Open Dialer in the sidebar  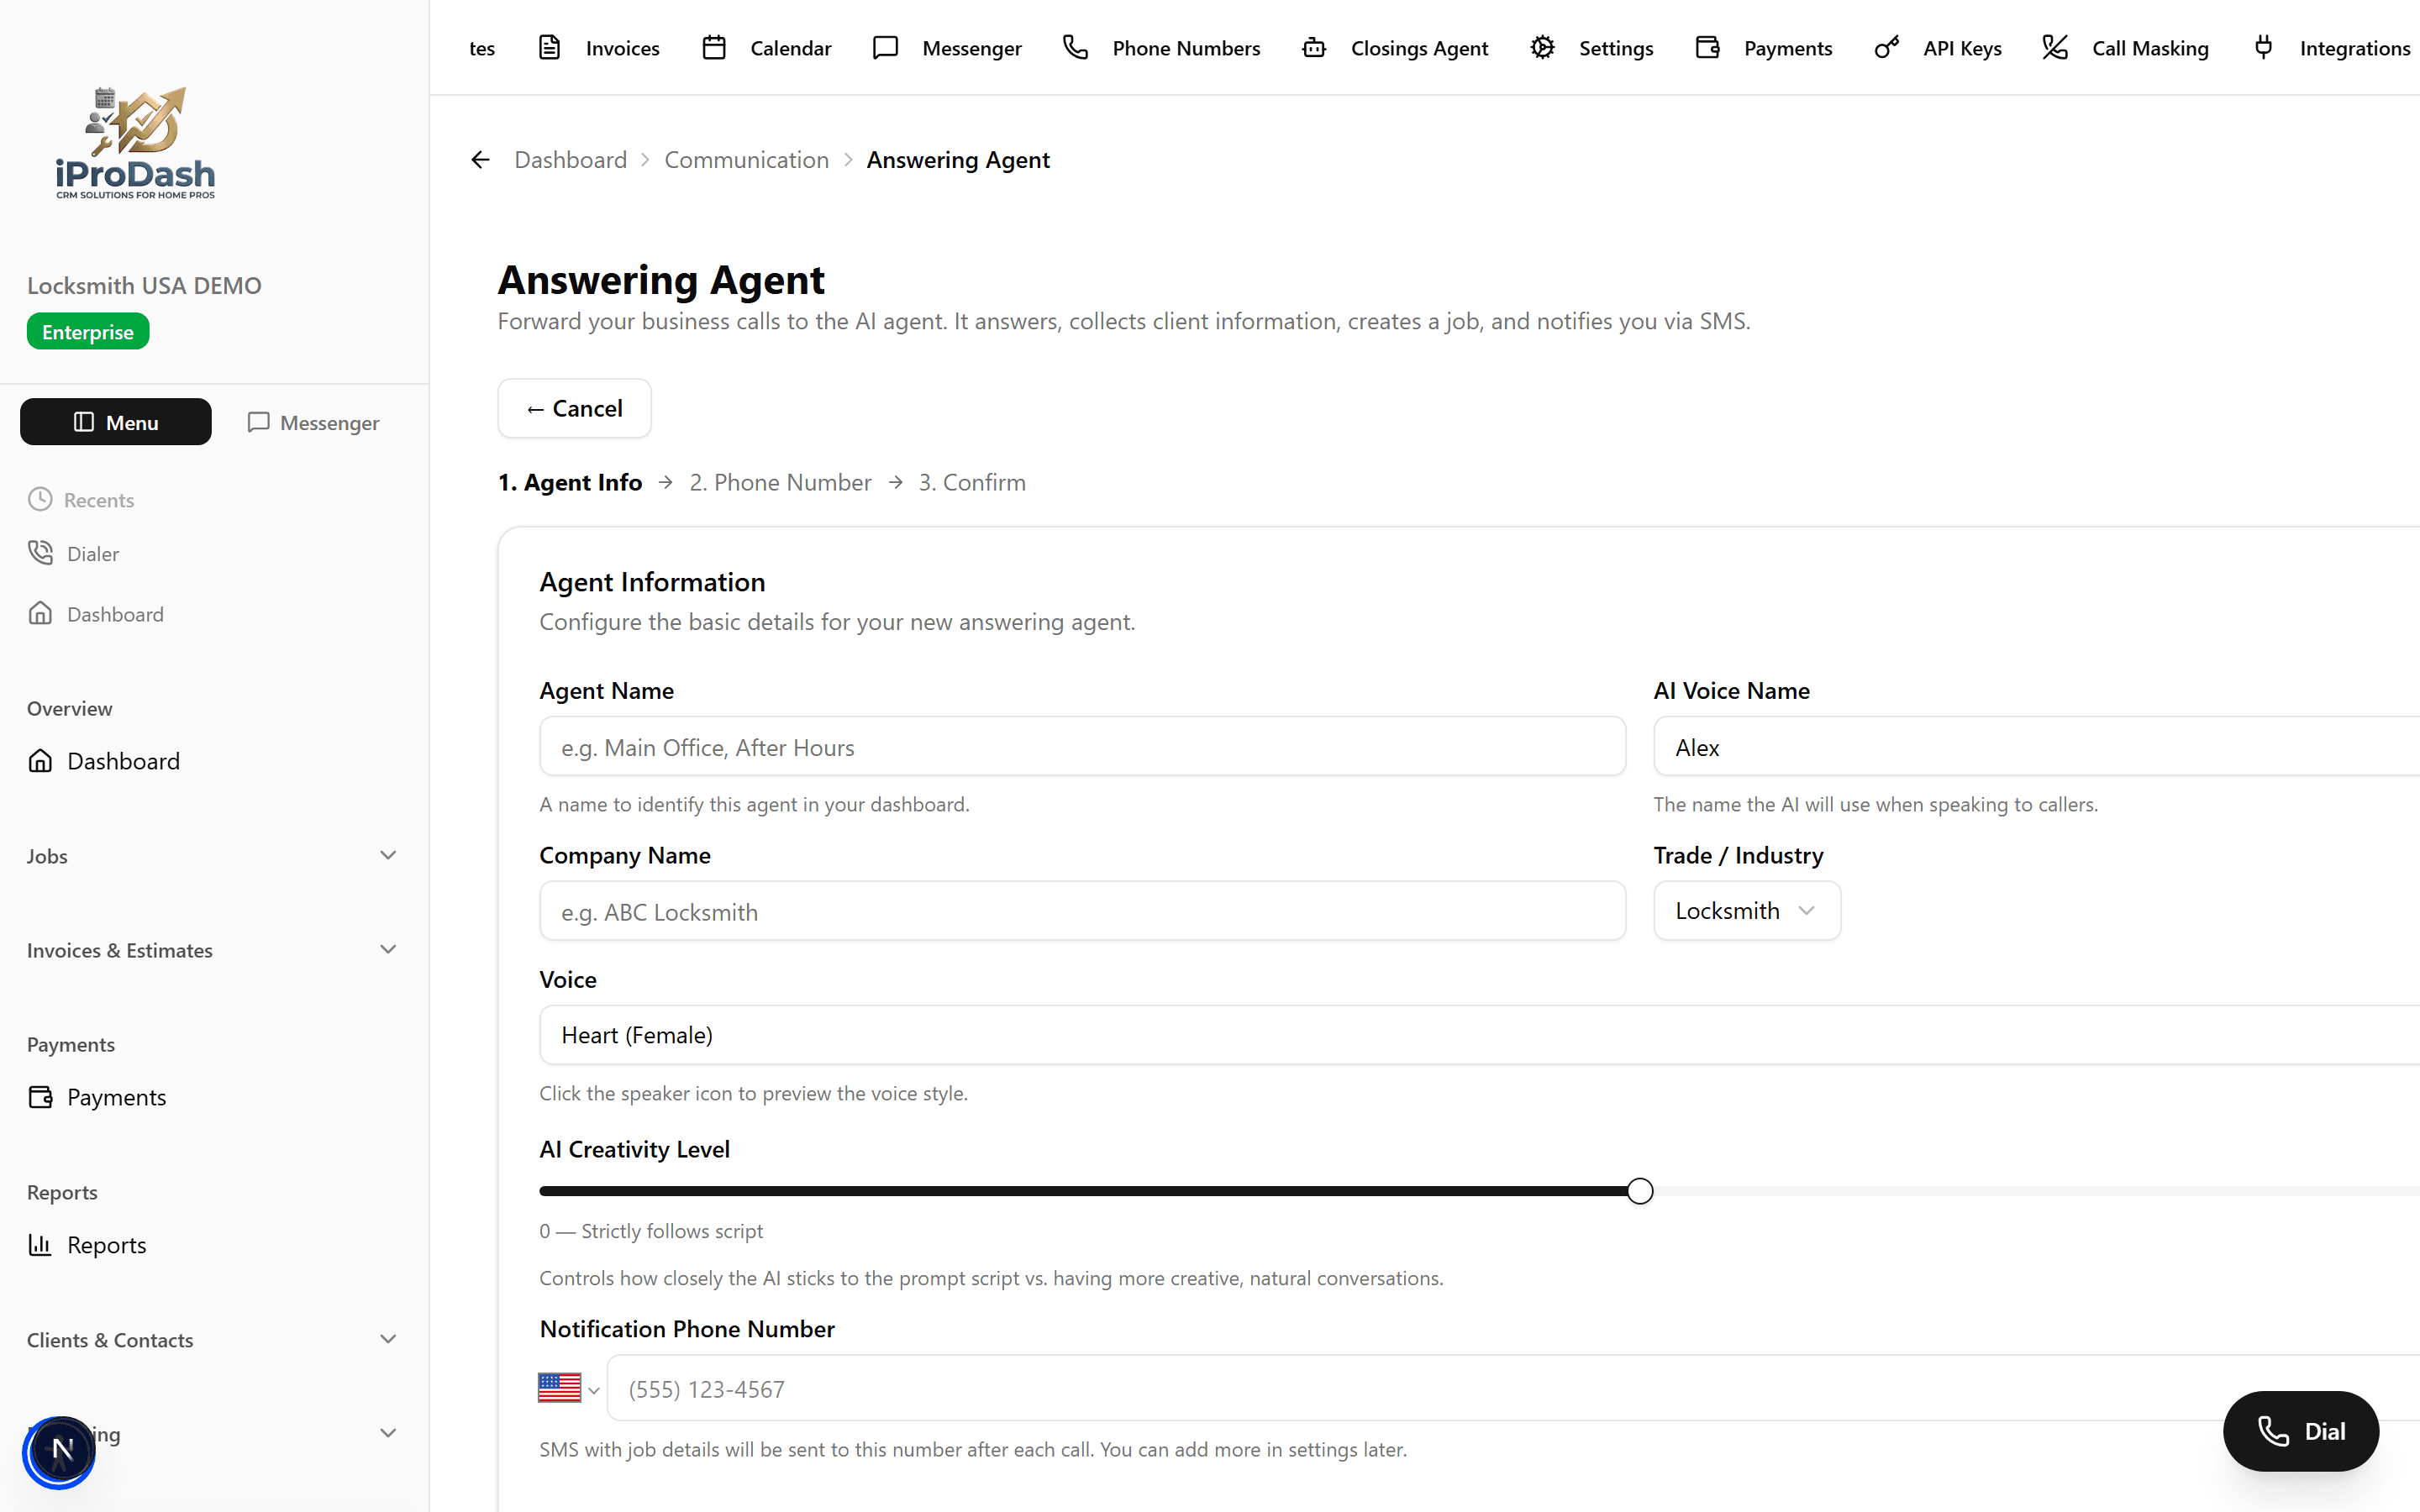pyautogui.click(x=73, y=553)
